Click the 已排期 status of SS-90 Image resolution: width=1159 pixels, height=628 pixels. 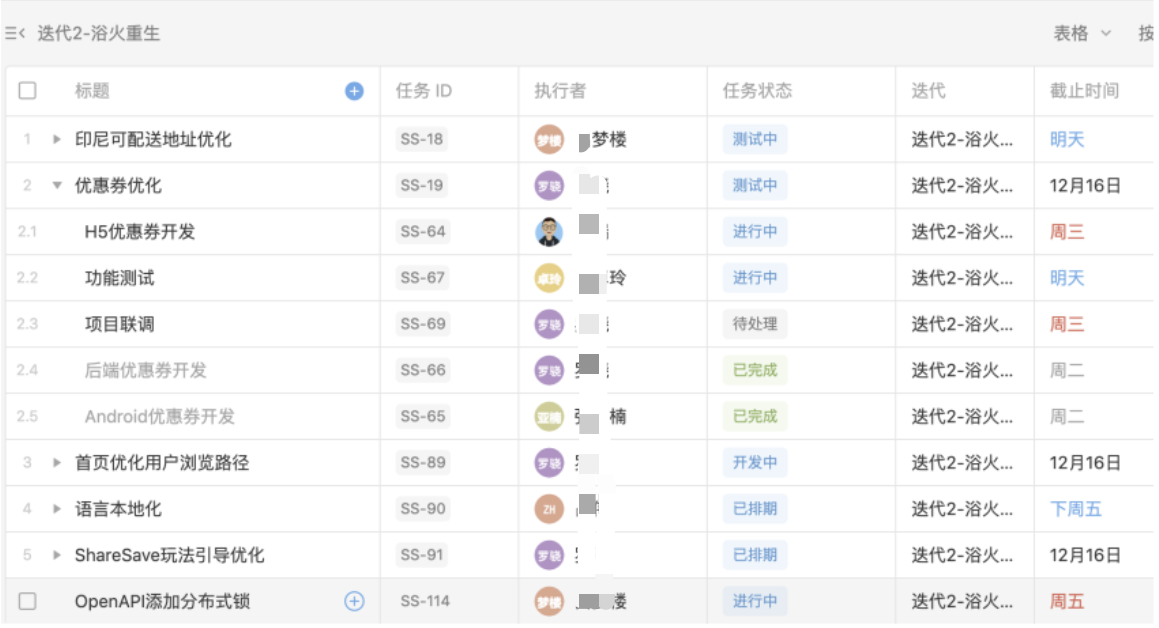tap(755, 508)
